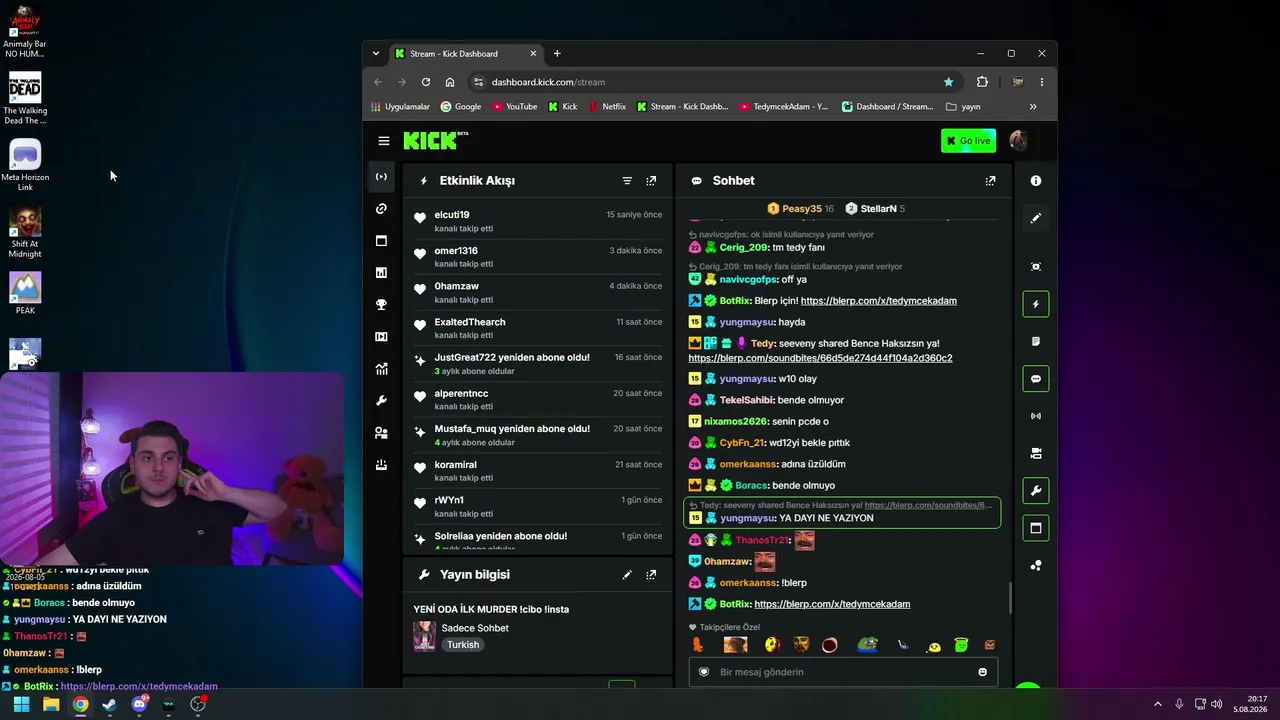Open the blerp soundbites link in Tedy's message

[x=820, y=358]
